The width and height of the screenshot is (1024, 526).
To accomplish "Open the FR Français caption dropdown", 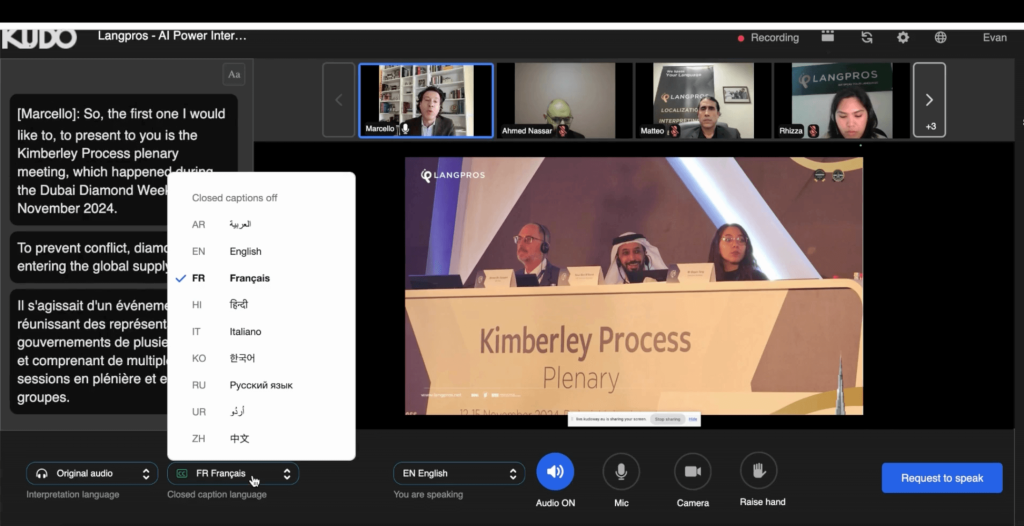I will click(233, 474).
